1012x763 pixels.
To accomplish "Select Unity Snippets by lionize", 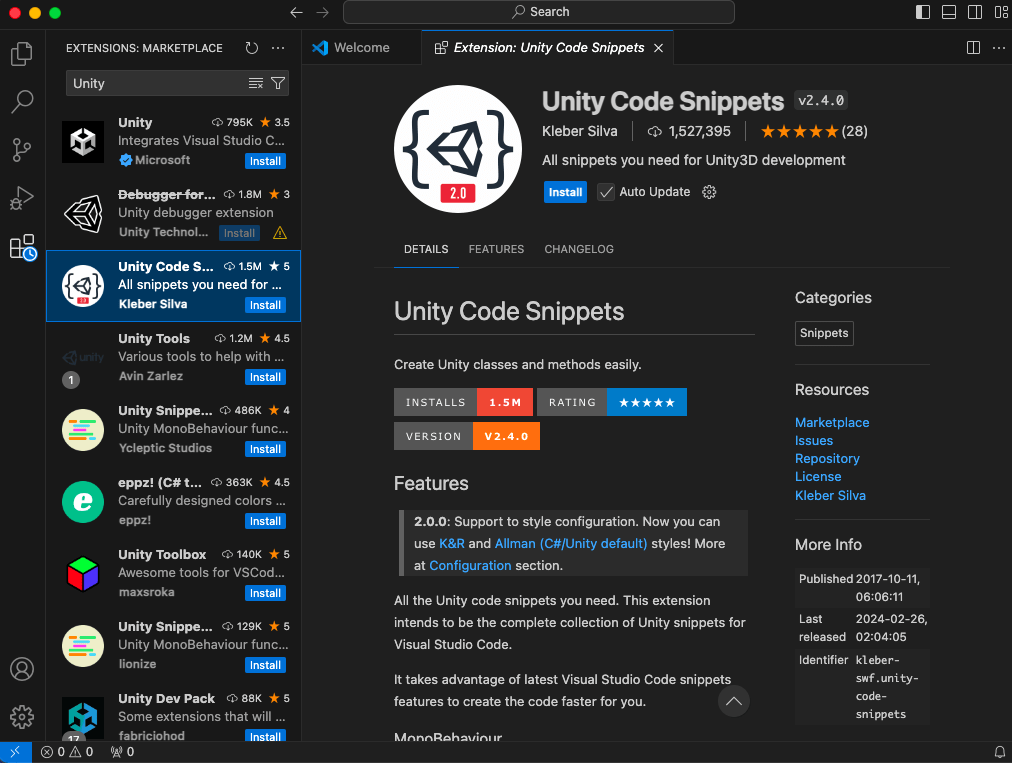I will (x=174, y=647).
